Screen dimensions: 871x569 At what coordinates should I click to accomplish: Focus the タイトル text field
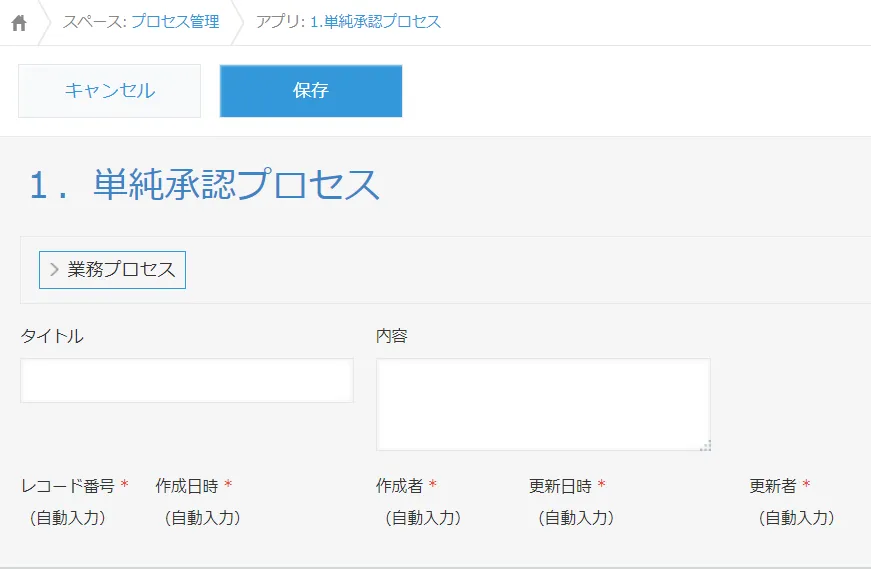(187, 381)
